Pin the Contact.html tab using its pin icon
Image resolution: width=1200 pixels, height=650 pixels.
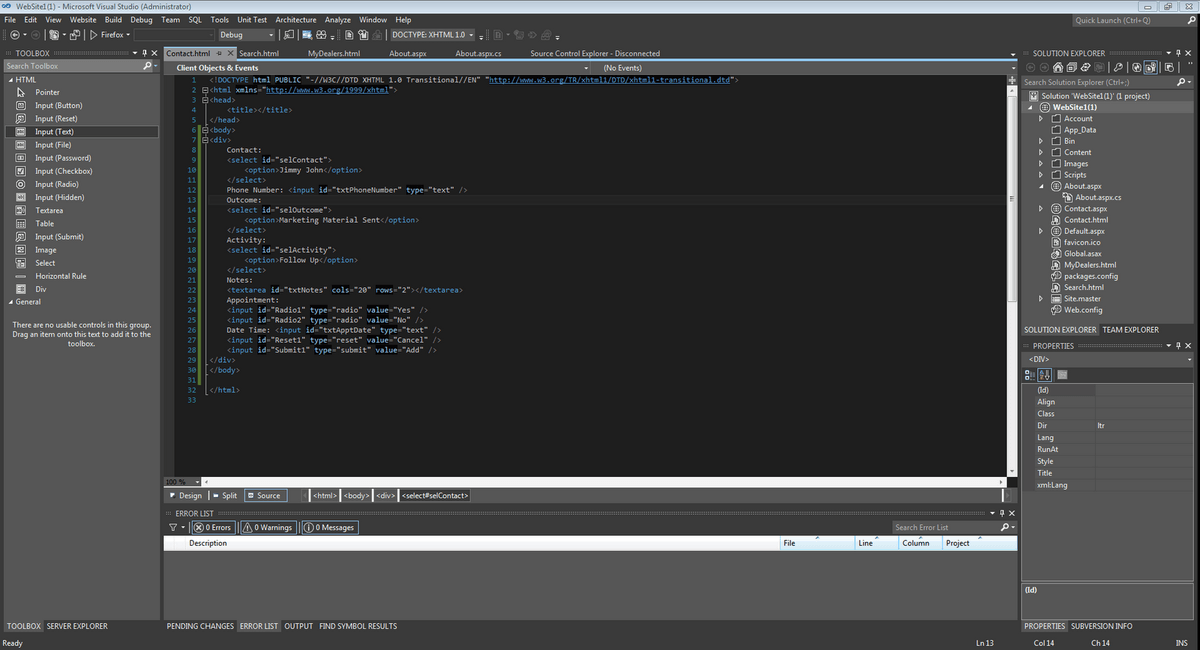tap(219, 53)
